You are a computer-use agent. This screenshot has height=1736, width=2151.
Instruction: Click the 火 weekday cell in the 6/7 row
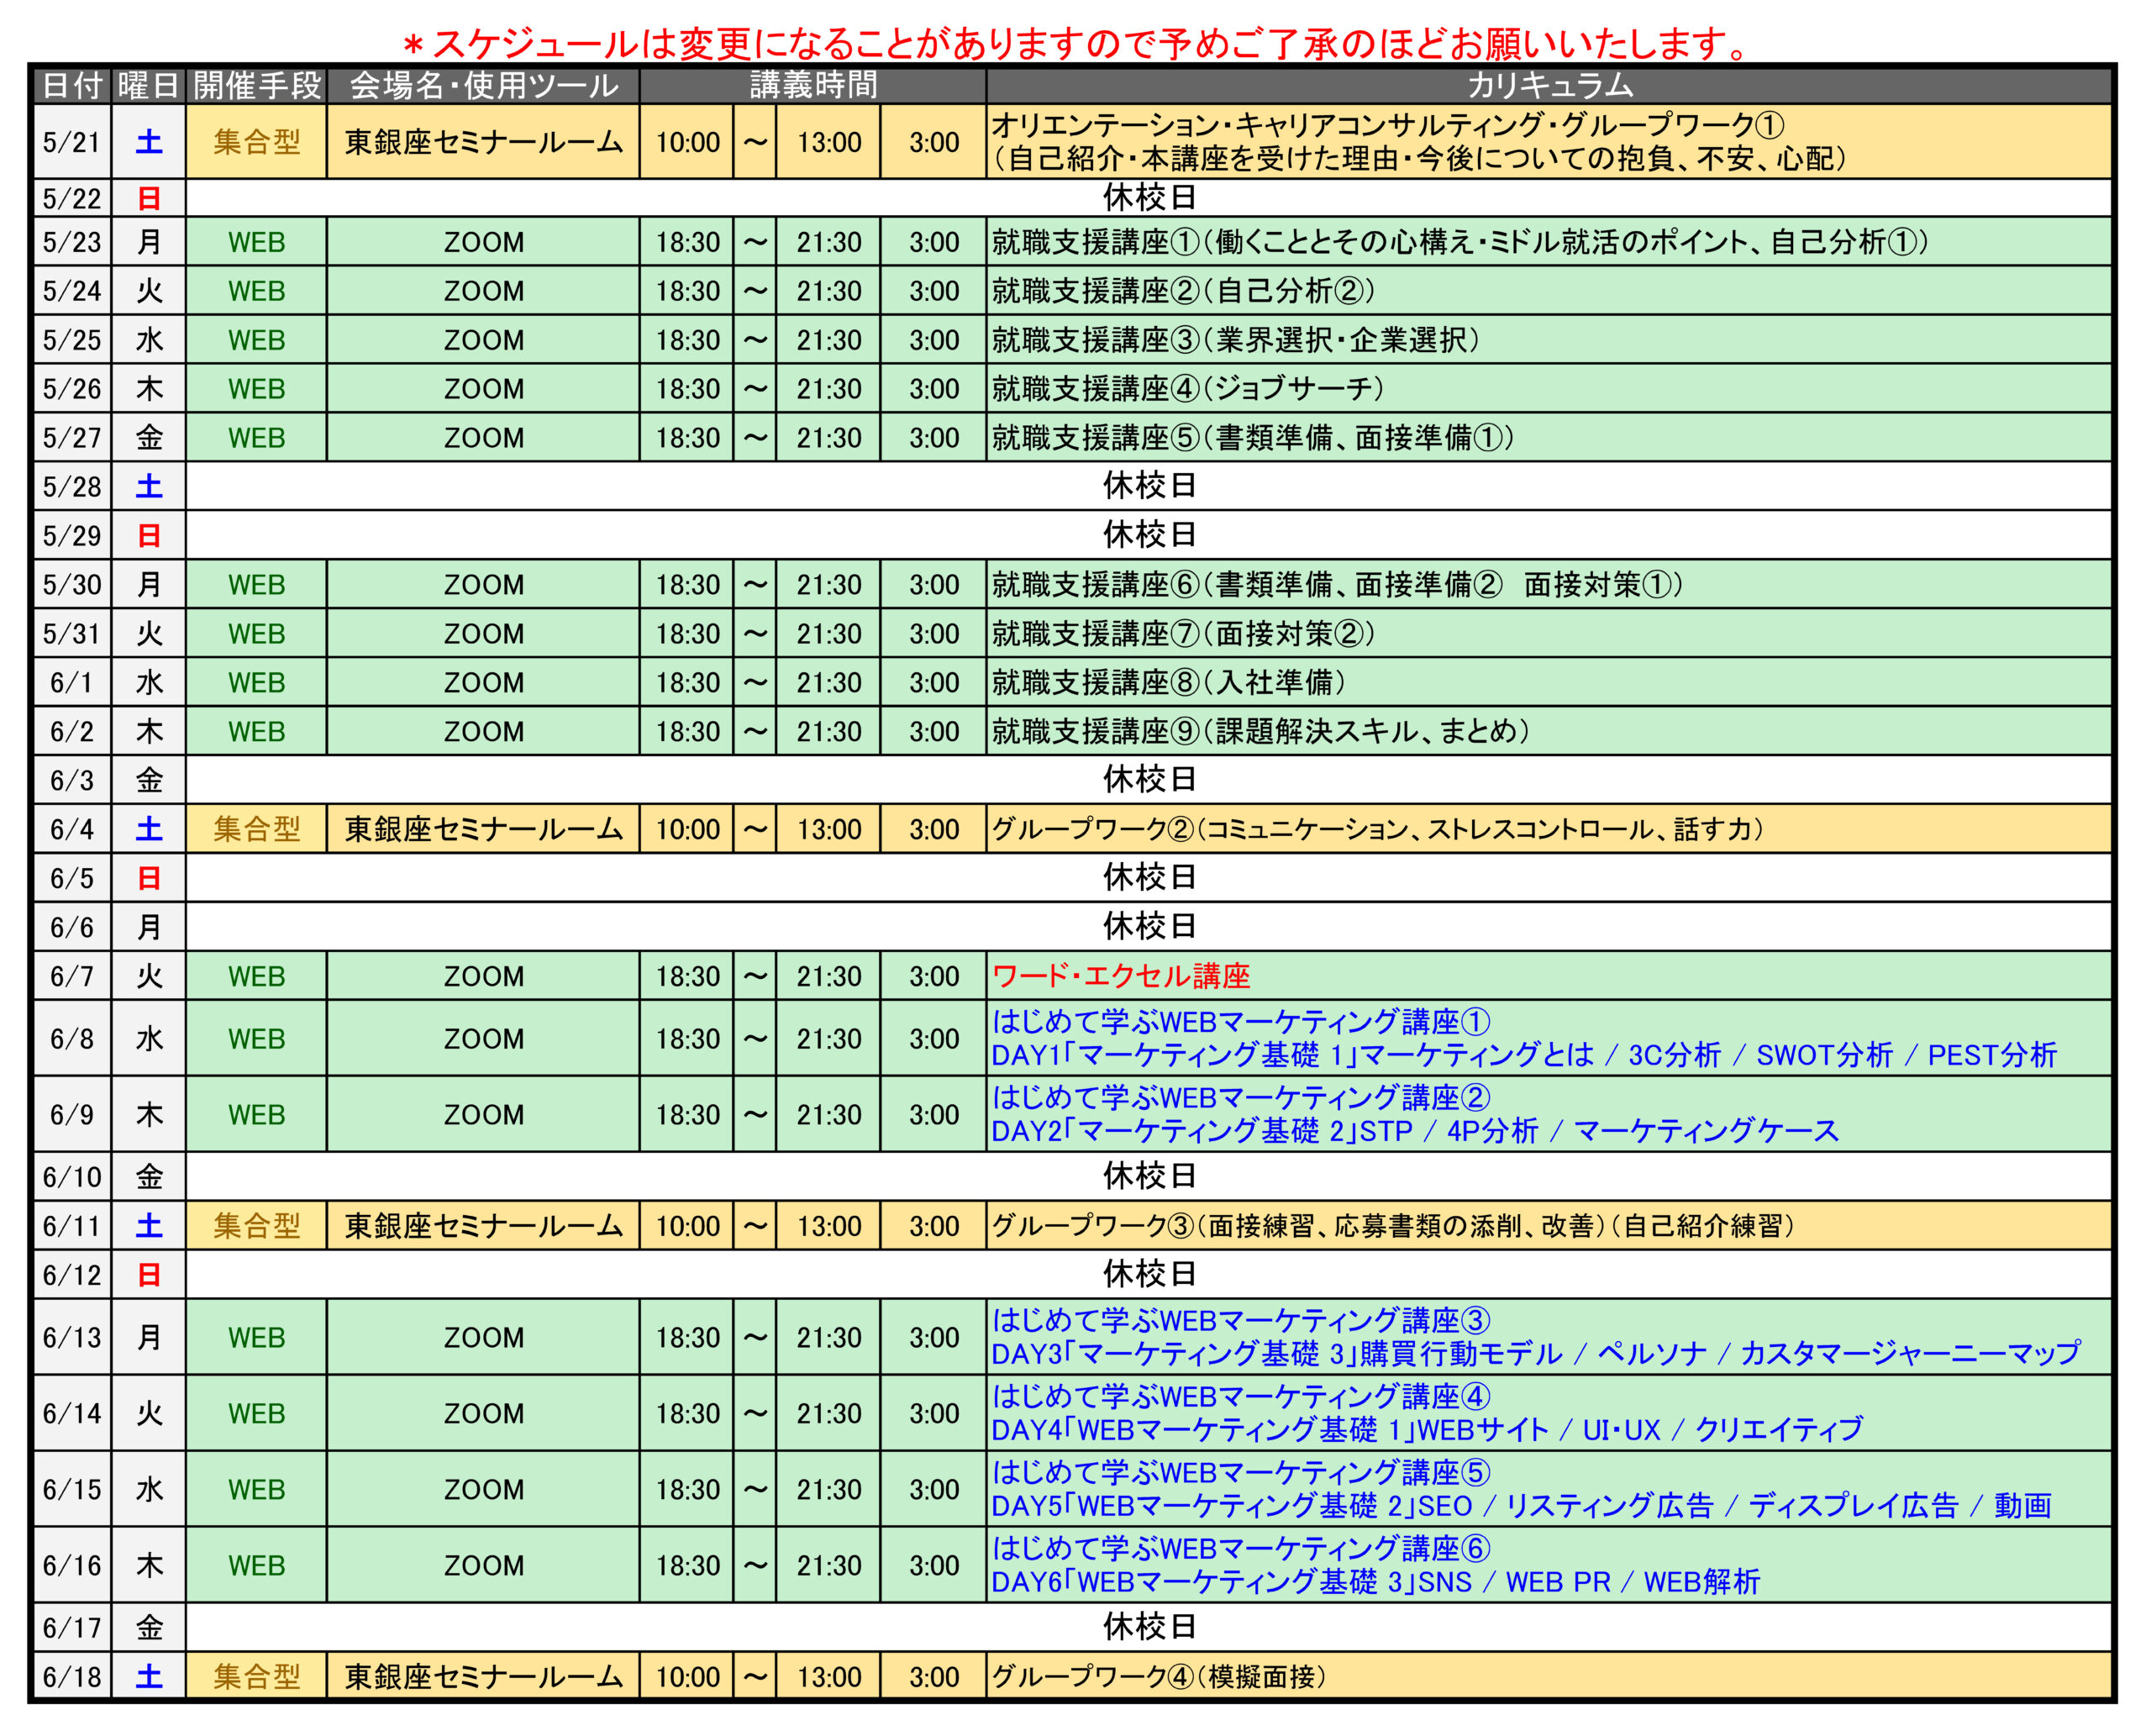click(x=149, y=976)
